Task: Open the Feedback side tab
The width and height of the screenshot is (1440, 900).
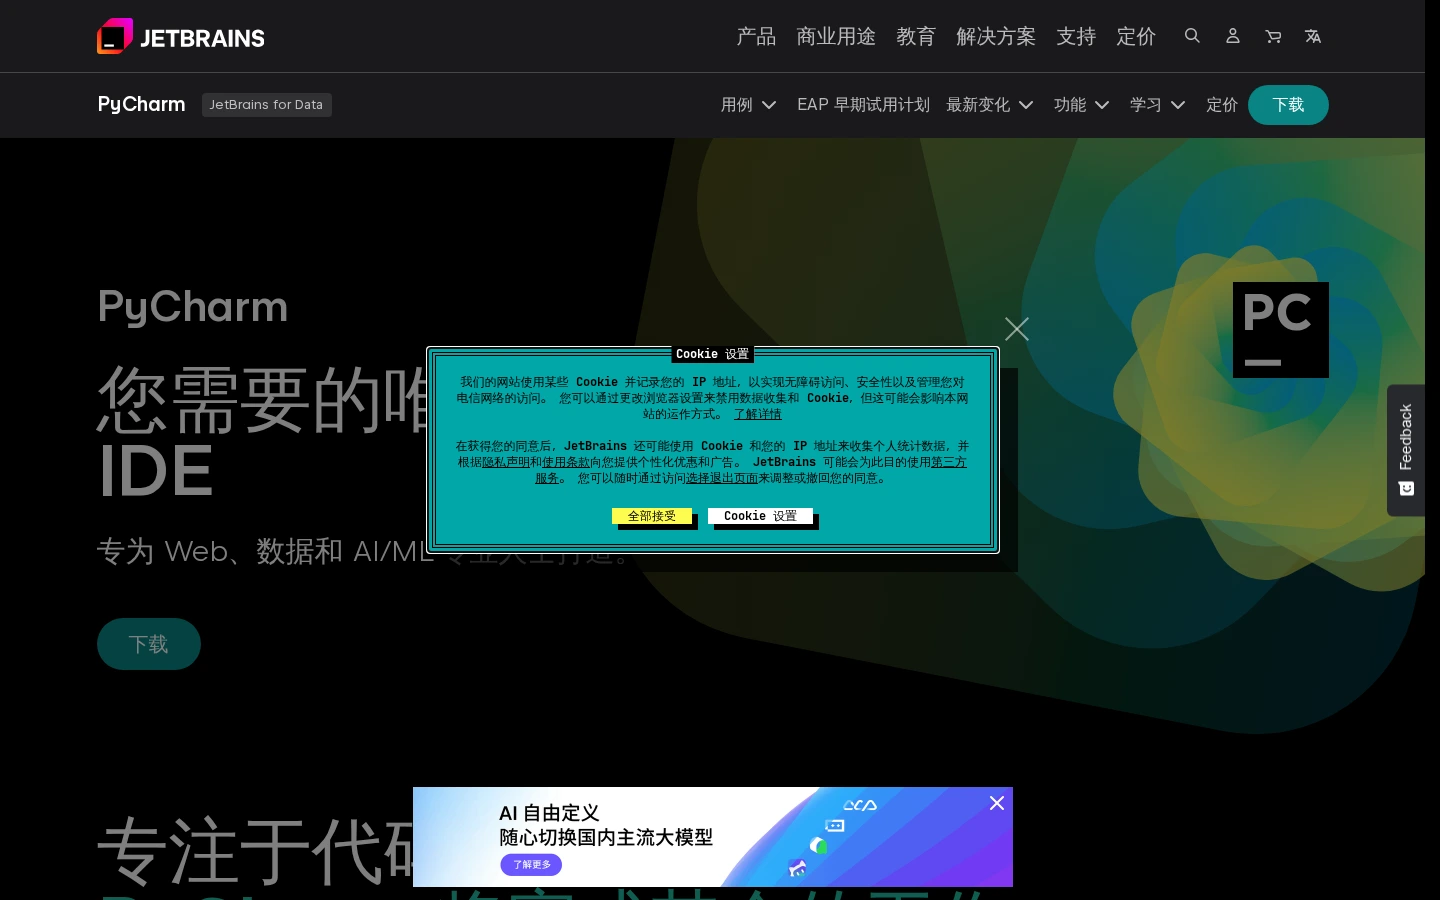Action: point(1406,450)
